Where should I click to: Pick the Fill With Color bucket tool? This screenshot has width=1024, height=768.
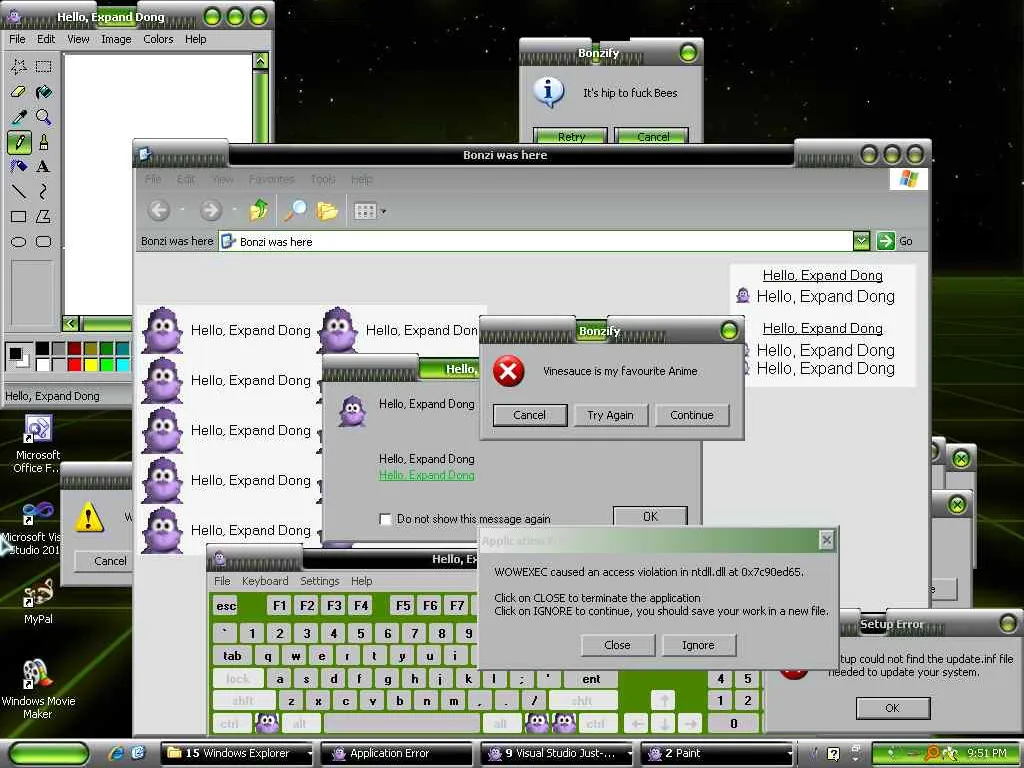44,91
